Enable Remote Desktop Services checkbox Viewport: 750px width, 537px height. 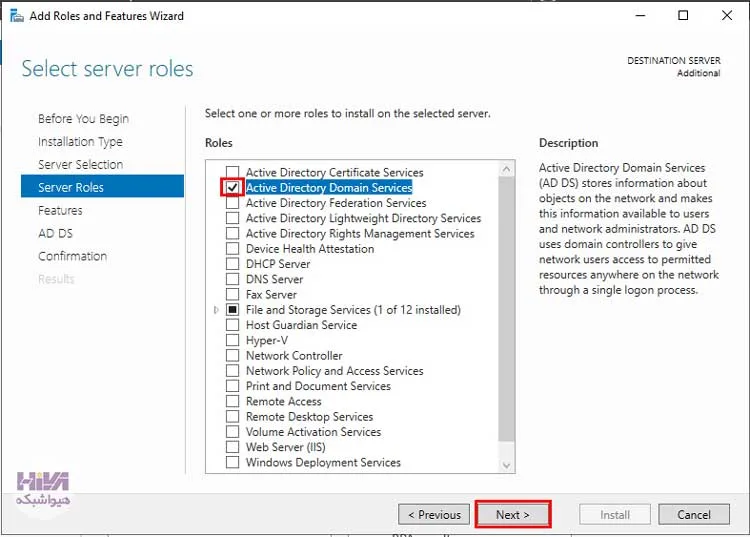(x=232, y=416)
